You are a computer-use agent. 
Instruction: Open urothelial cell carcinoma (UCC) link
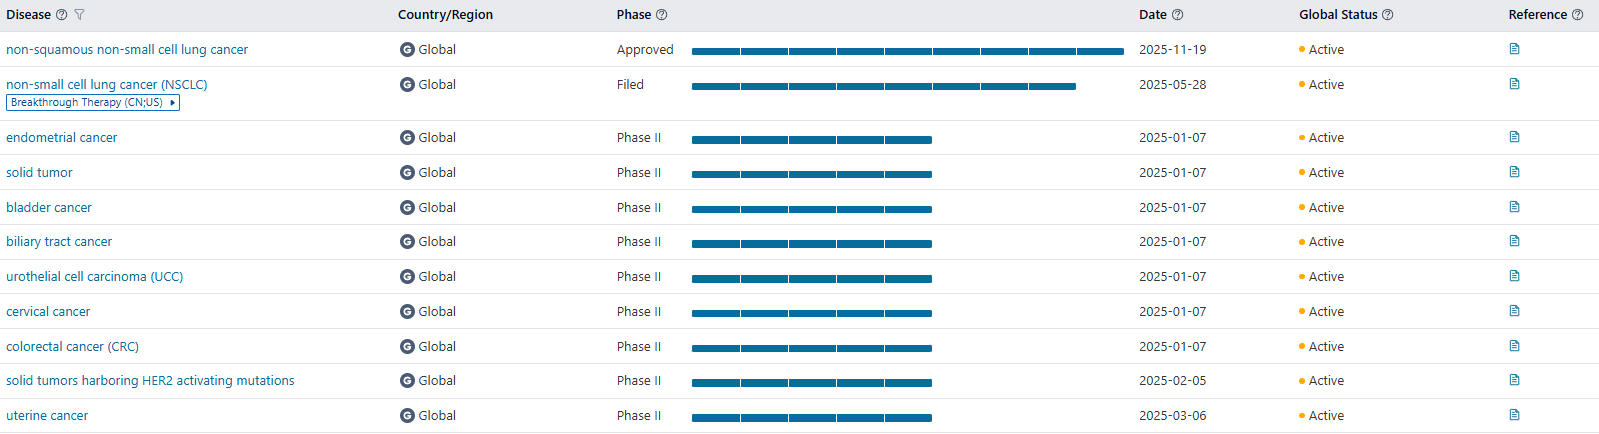pyautogui.click(x=95, y=277)
